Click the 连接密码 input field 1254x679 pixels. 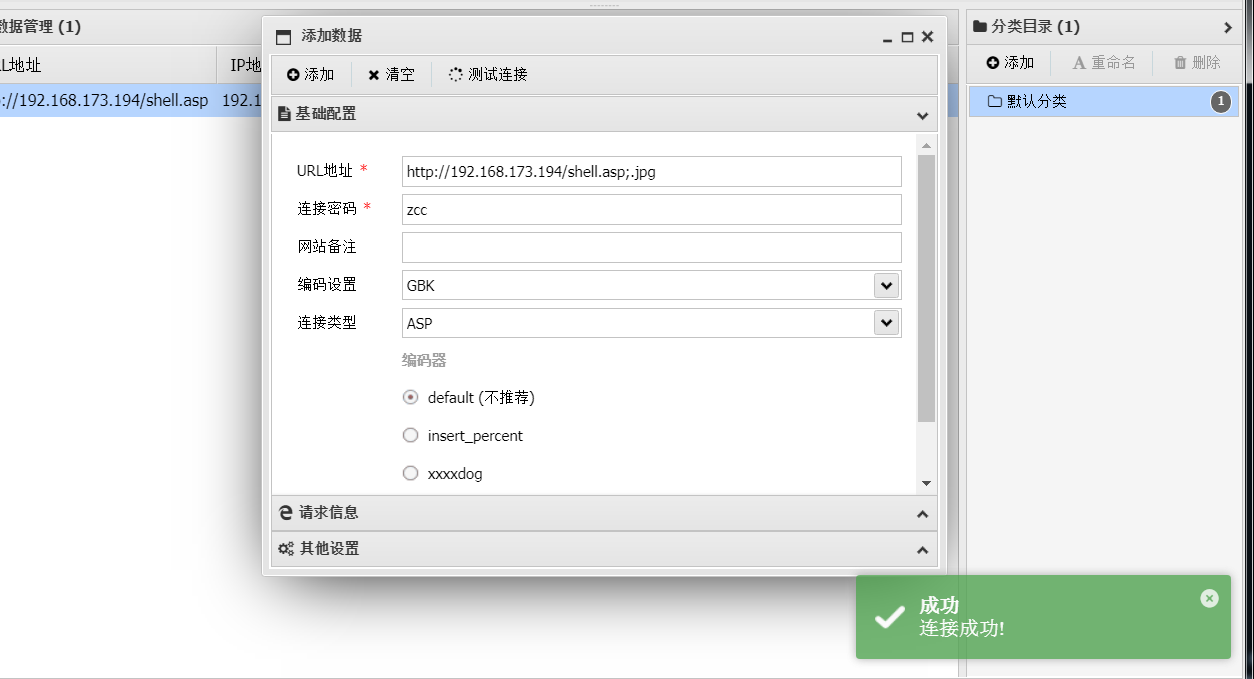click(x=651, y=209)
